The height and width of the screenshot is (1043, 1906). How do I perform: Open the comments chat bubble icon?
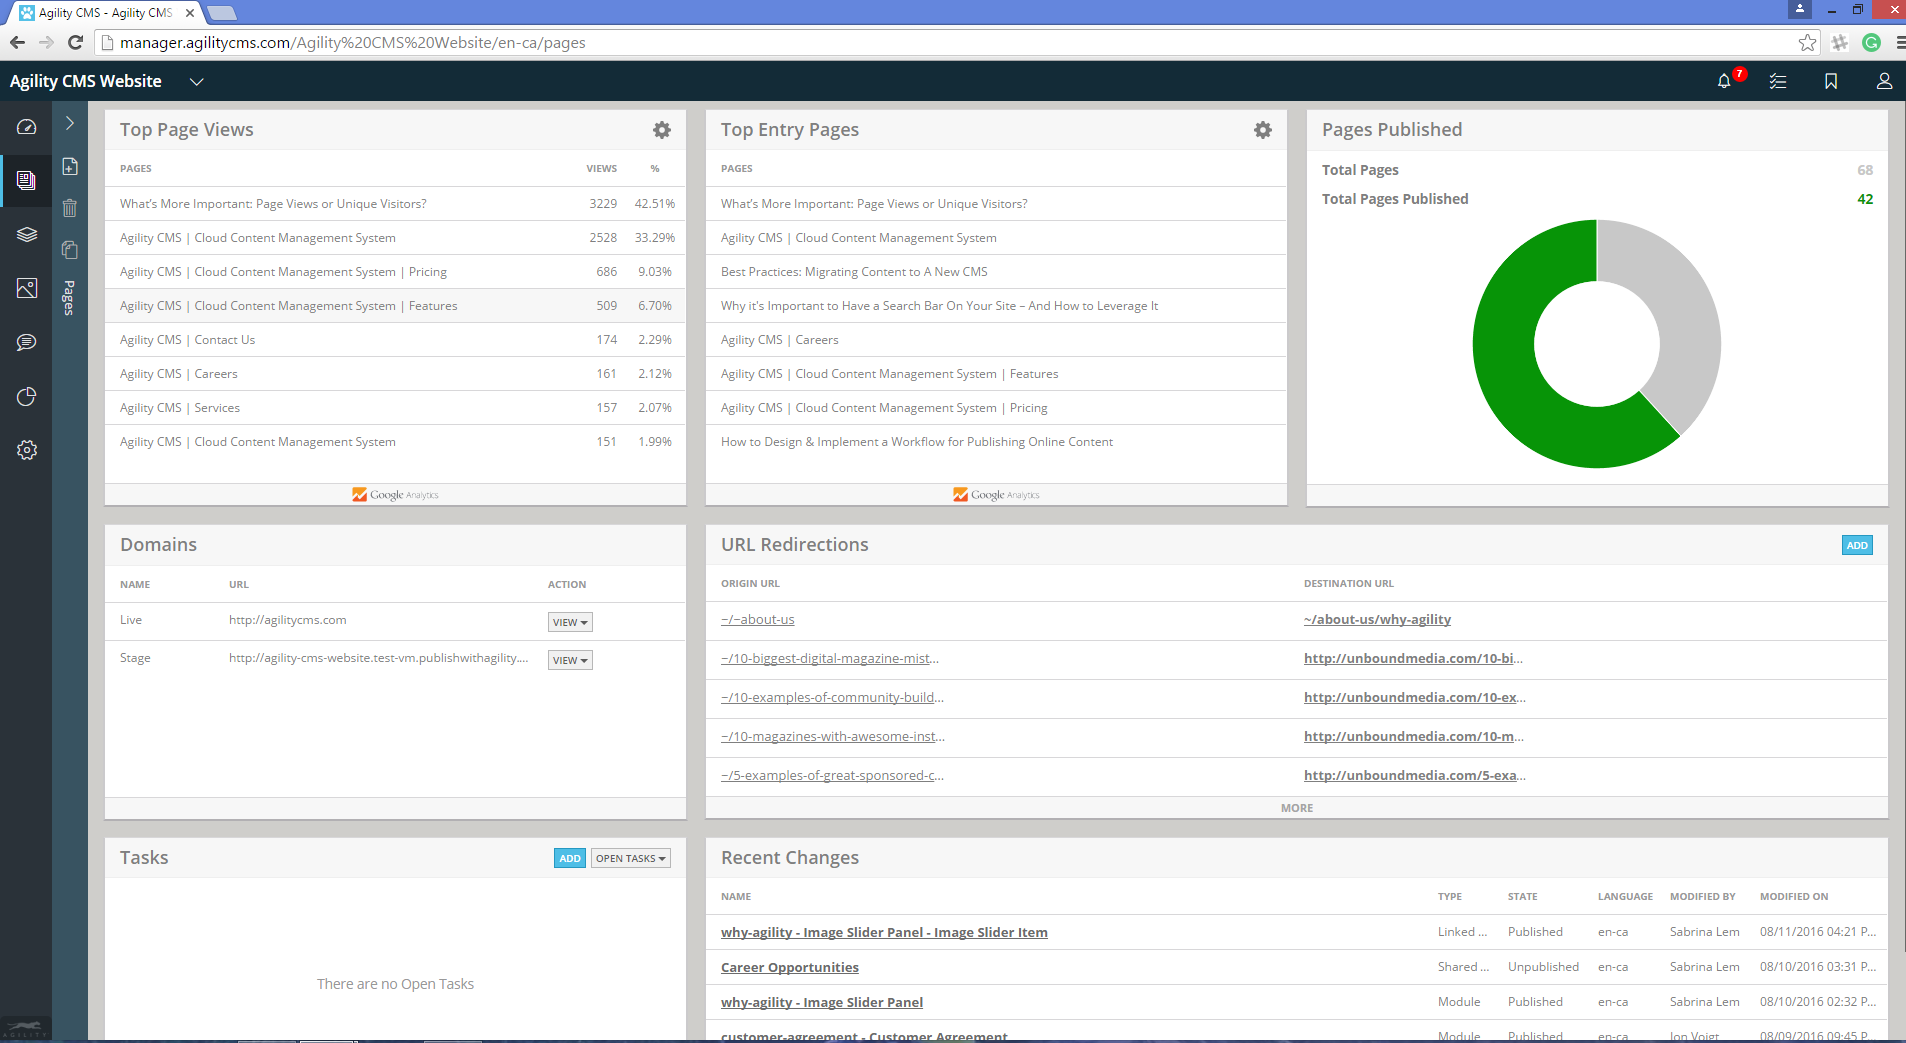click(x=27, y=343)
